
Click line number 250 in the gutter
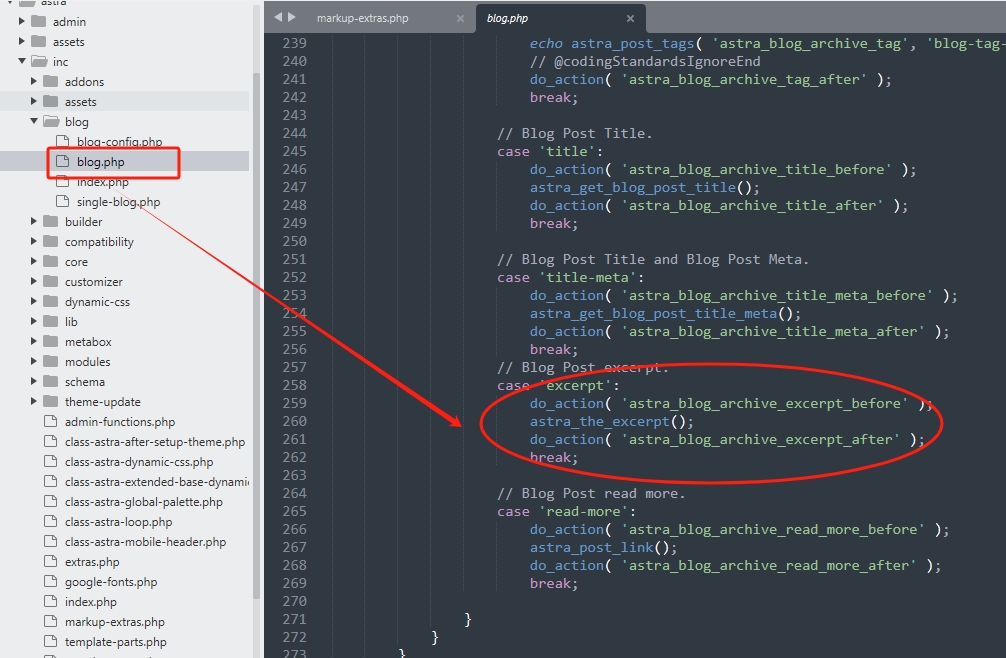pos(294,241)
